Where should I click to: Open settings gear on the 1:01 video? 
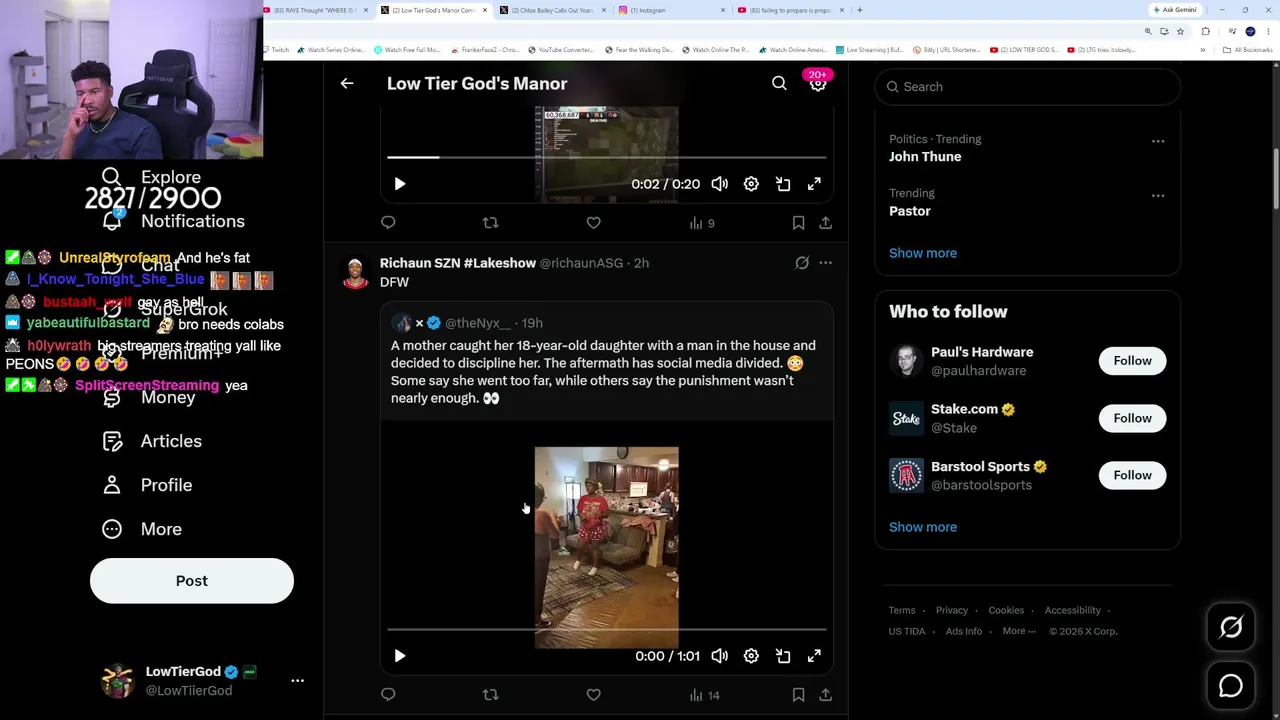point(751,656)
